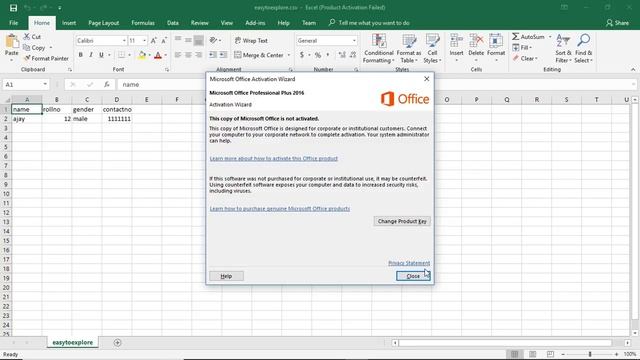Click the Decrease Font Size icon
The image size is (640, 360).
point(164,41)
